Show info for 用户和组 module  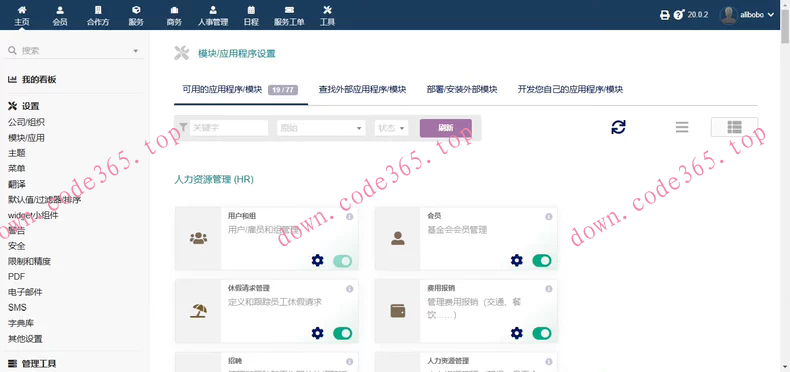coord(350,216)
